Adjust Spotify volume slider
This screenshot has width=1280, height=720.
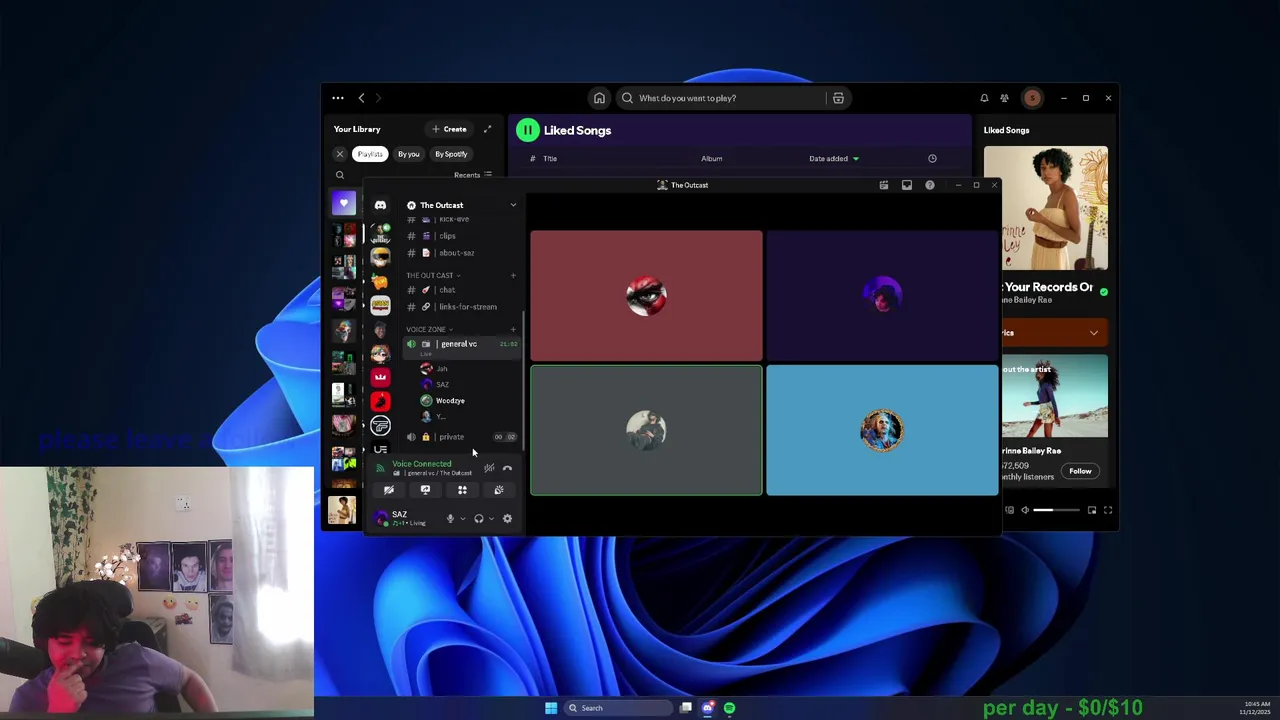tap(1056, 510)
